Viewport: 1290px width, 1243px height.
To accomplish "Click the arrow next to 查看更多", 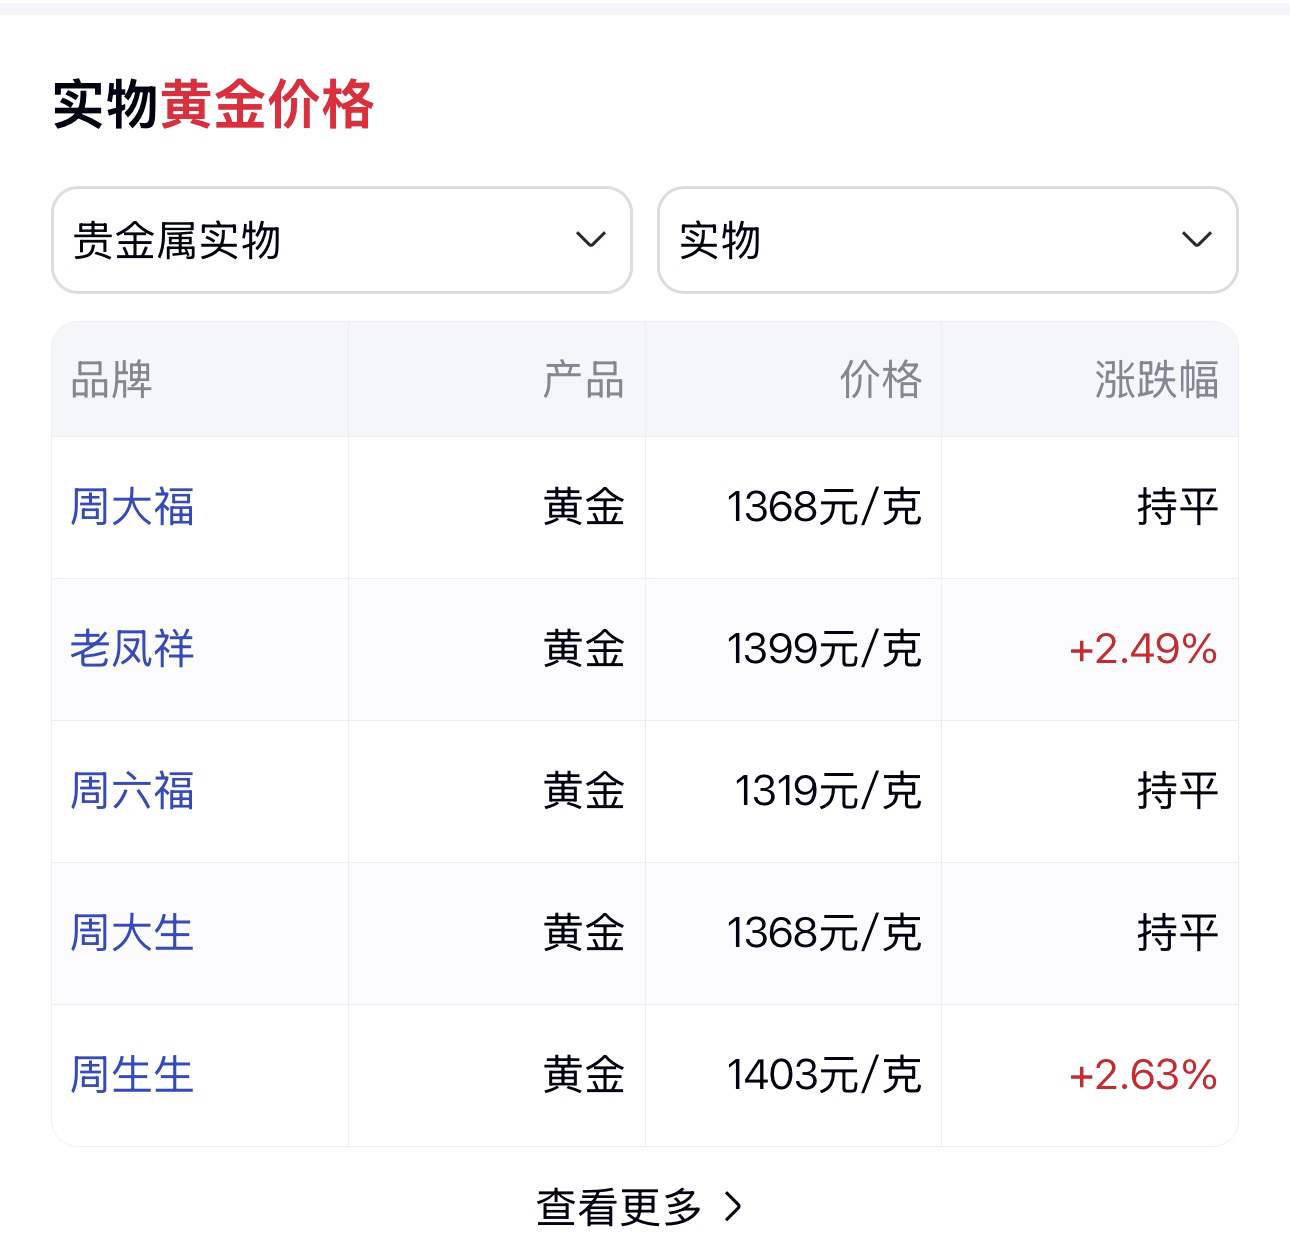I will (x=734, y=1207).
